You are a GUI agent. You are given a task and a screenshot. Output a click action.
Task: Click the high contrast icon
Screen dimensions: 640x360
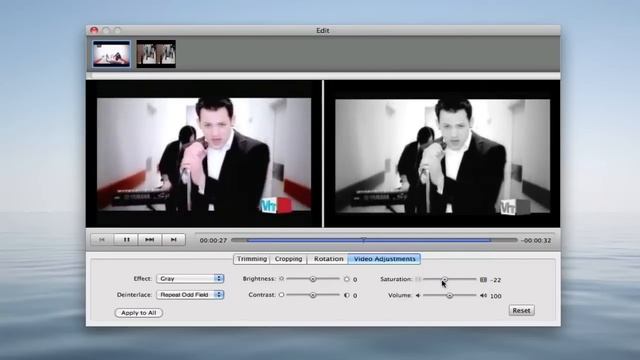(347, 295)
